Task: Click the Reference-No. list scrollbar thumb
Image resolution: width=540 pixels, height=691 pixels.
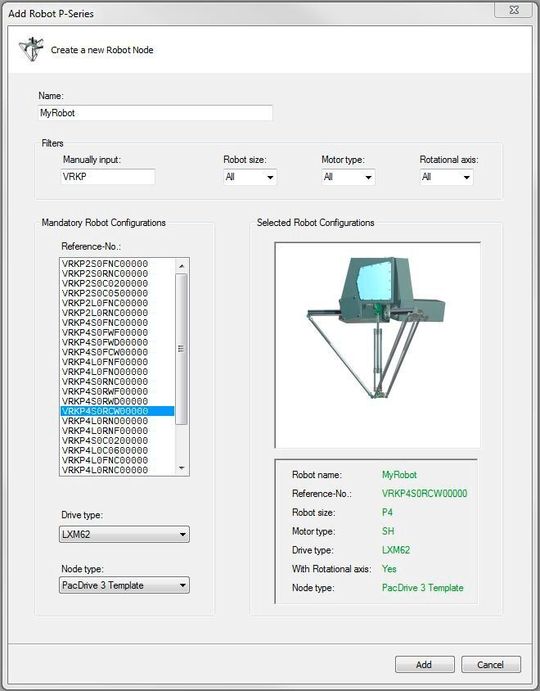Action: point(181,349)
